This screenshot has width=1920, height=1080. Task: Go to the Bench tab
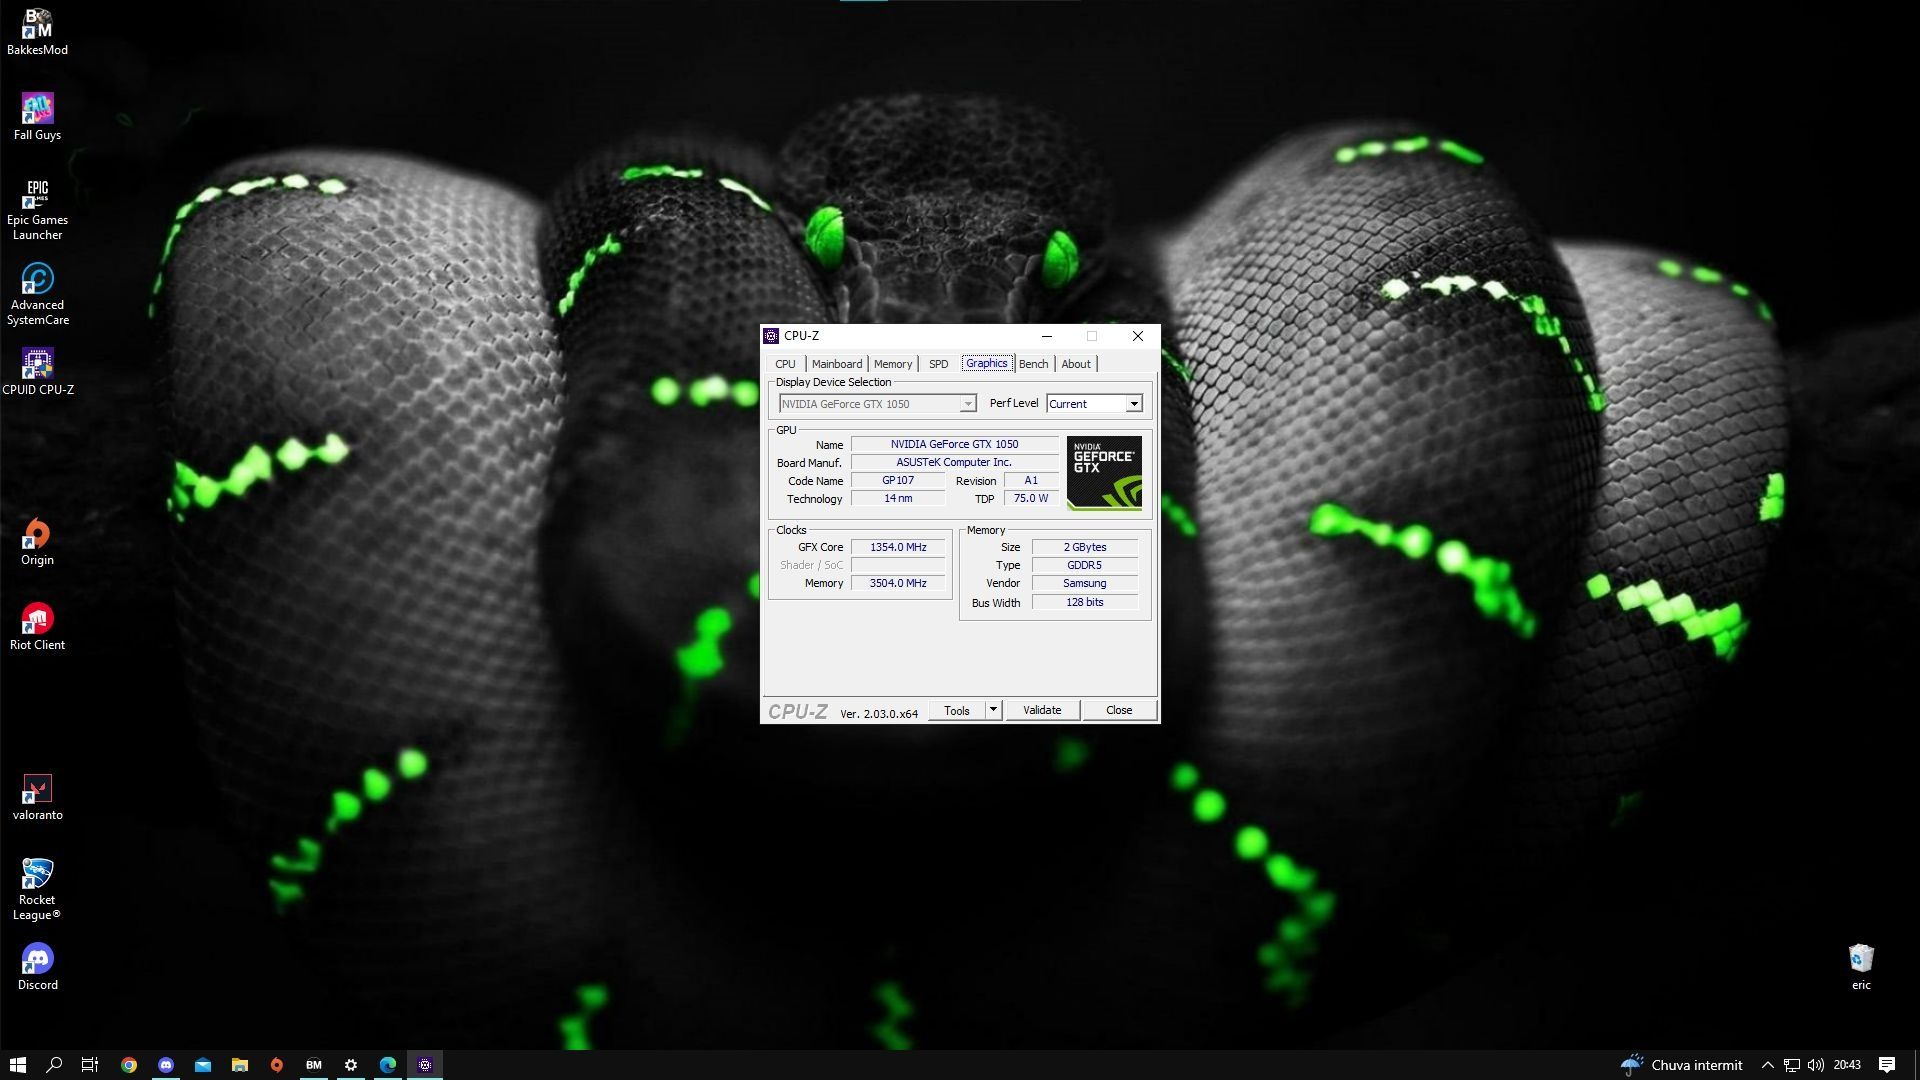click(1034, 364)
